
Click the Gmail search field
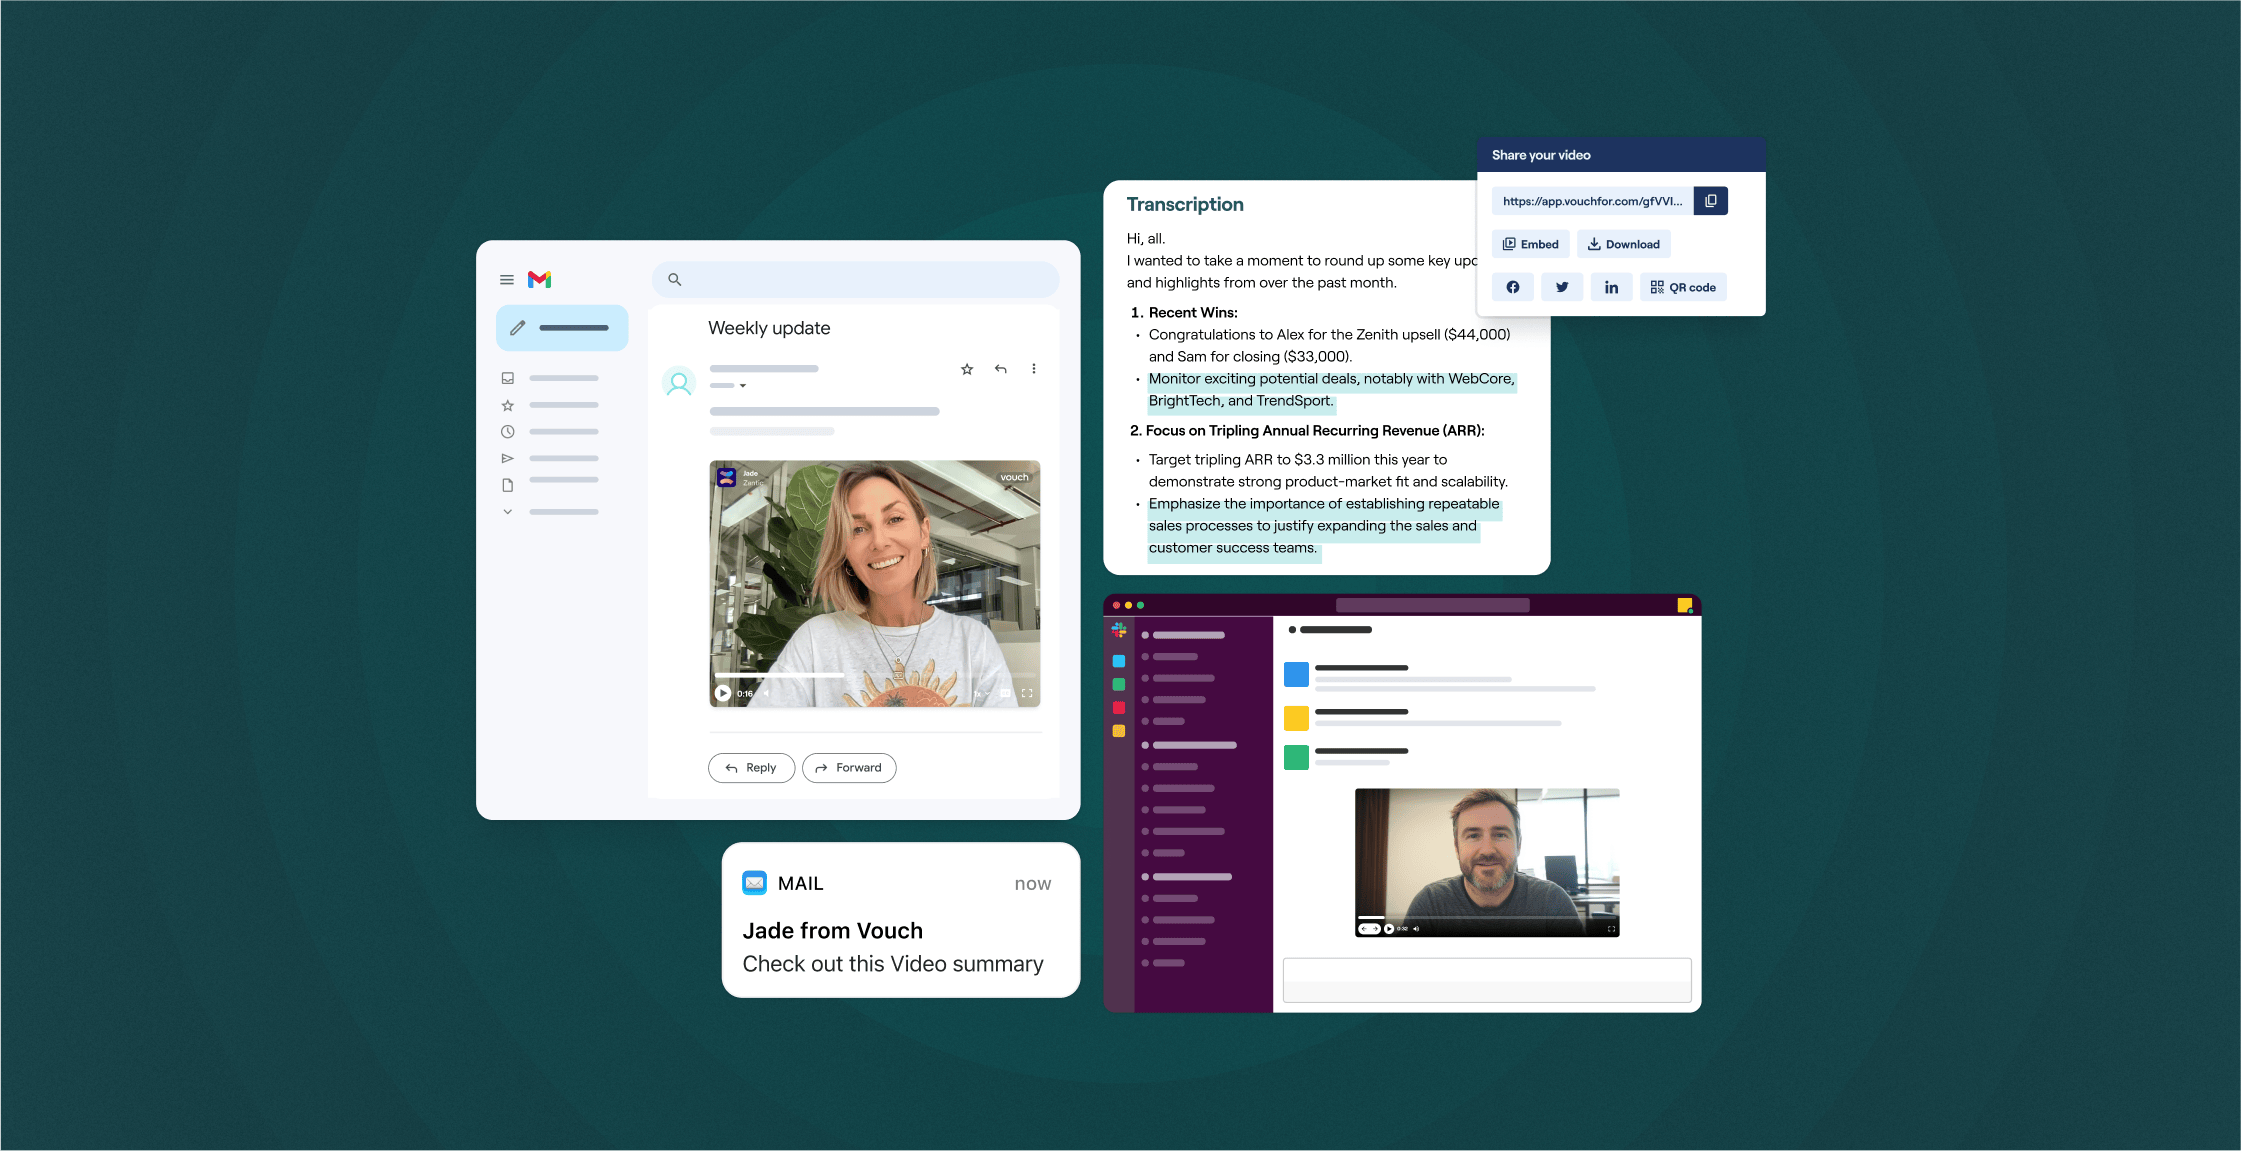click(x=855, y=280)
